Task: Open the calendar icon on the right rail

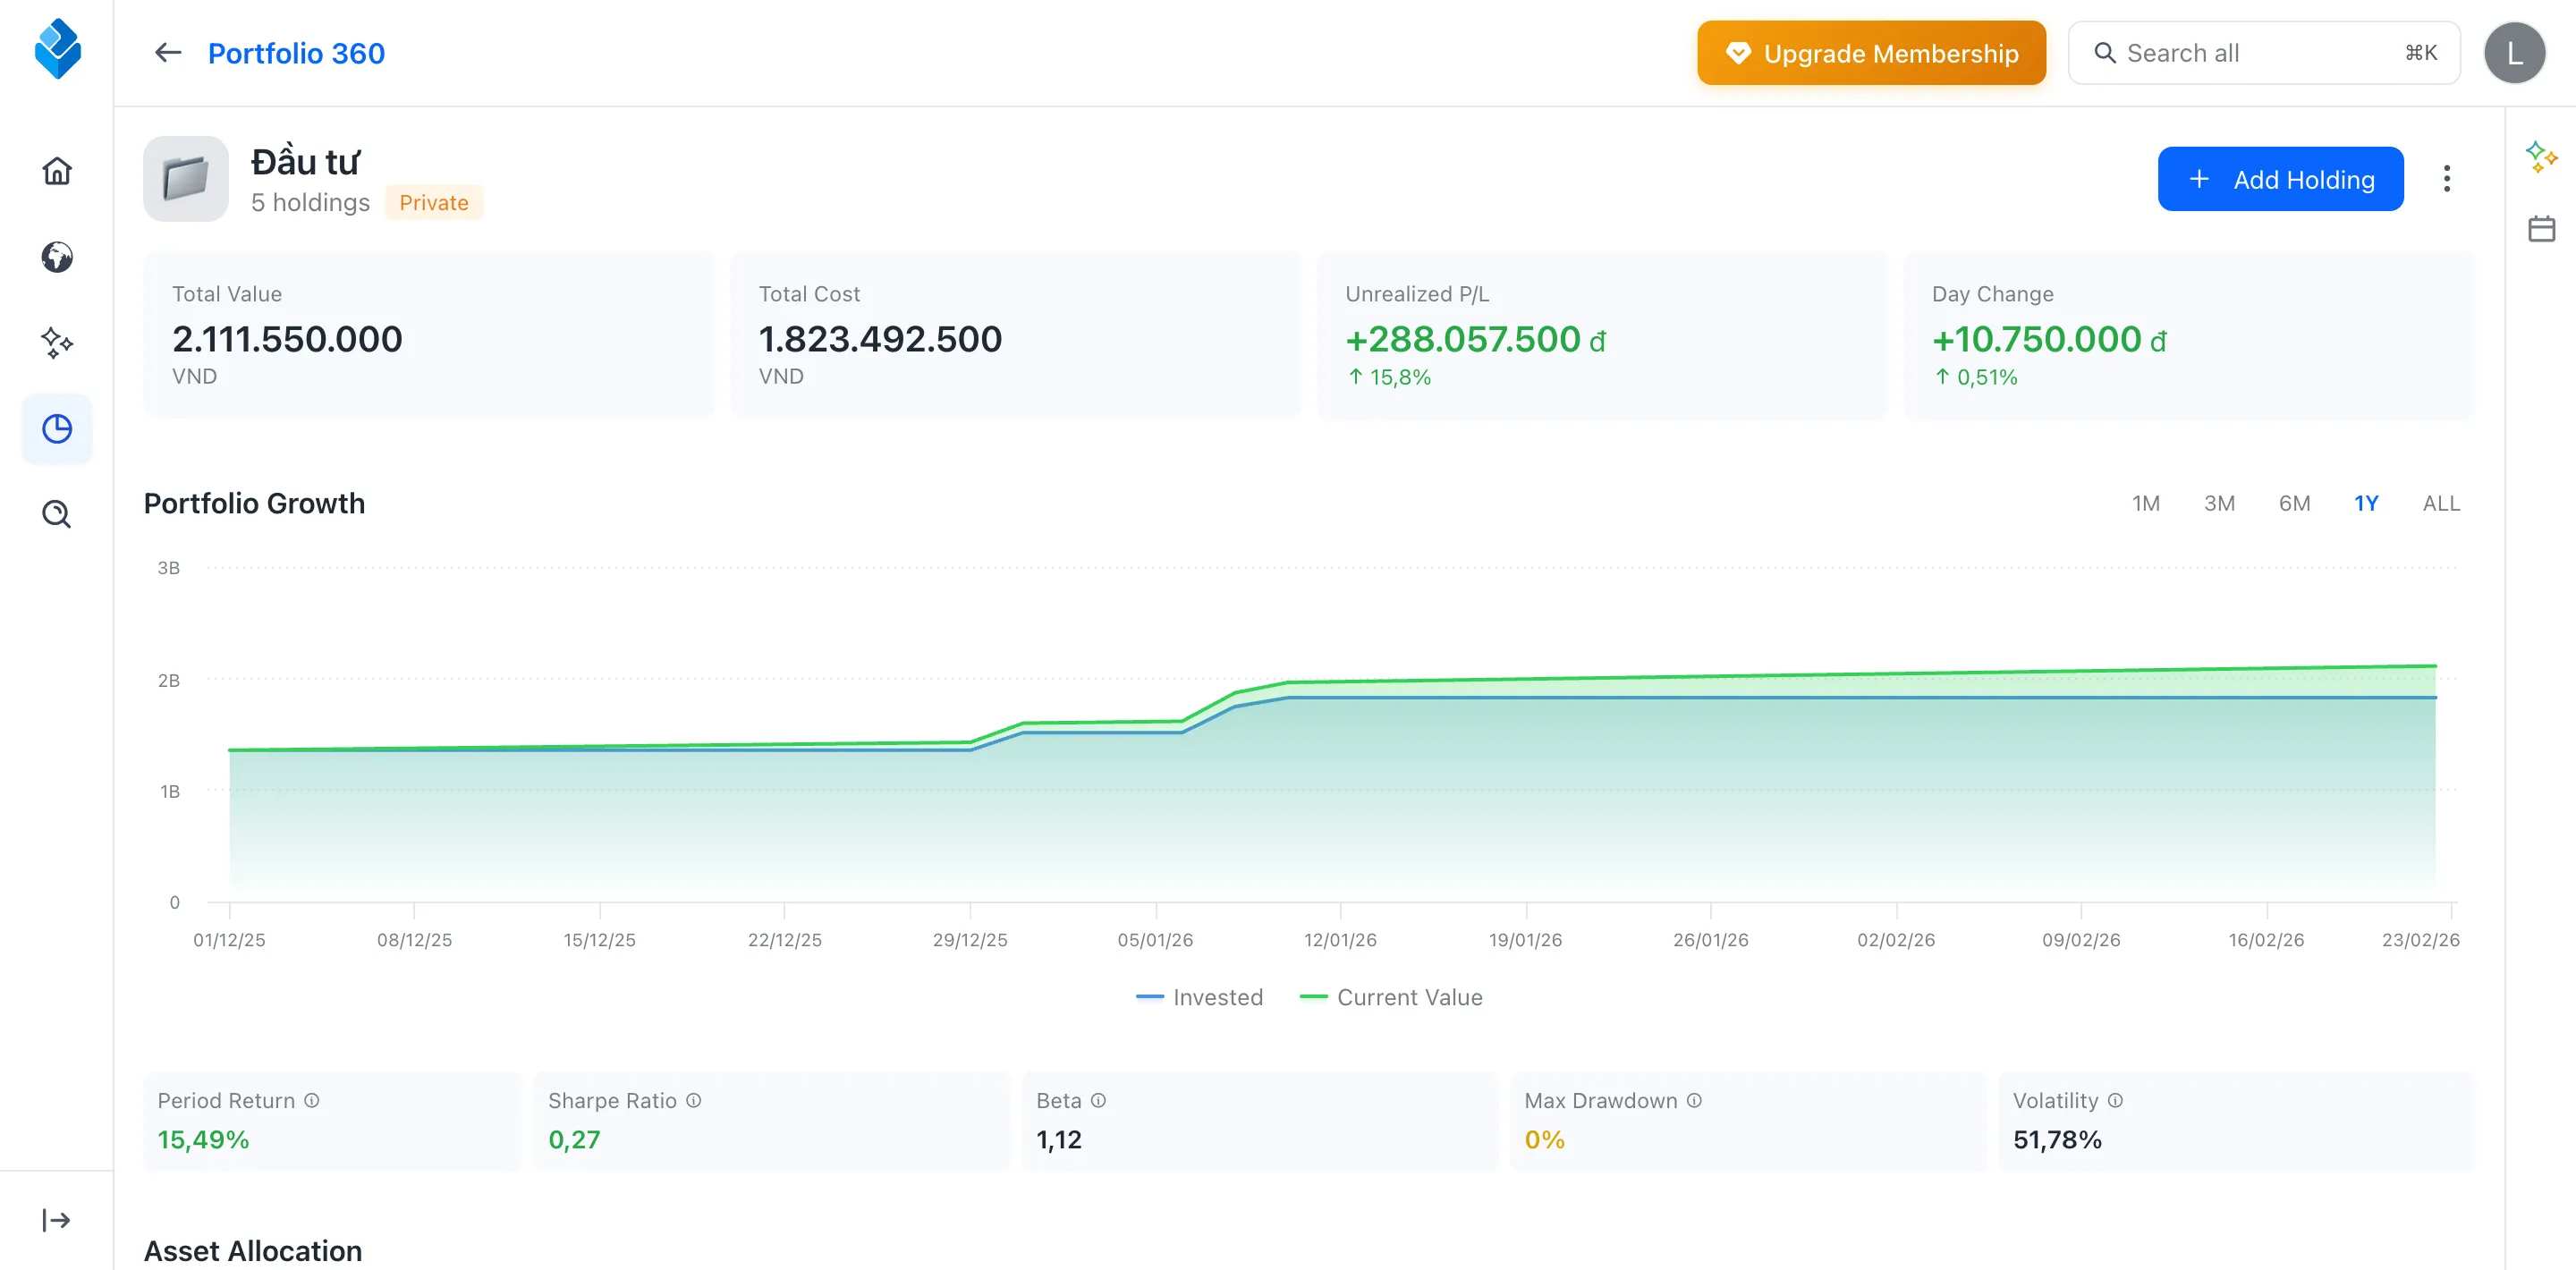Action: tap(2543, 228)
